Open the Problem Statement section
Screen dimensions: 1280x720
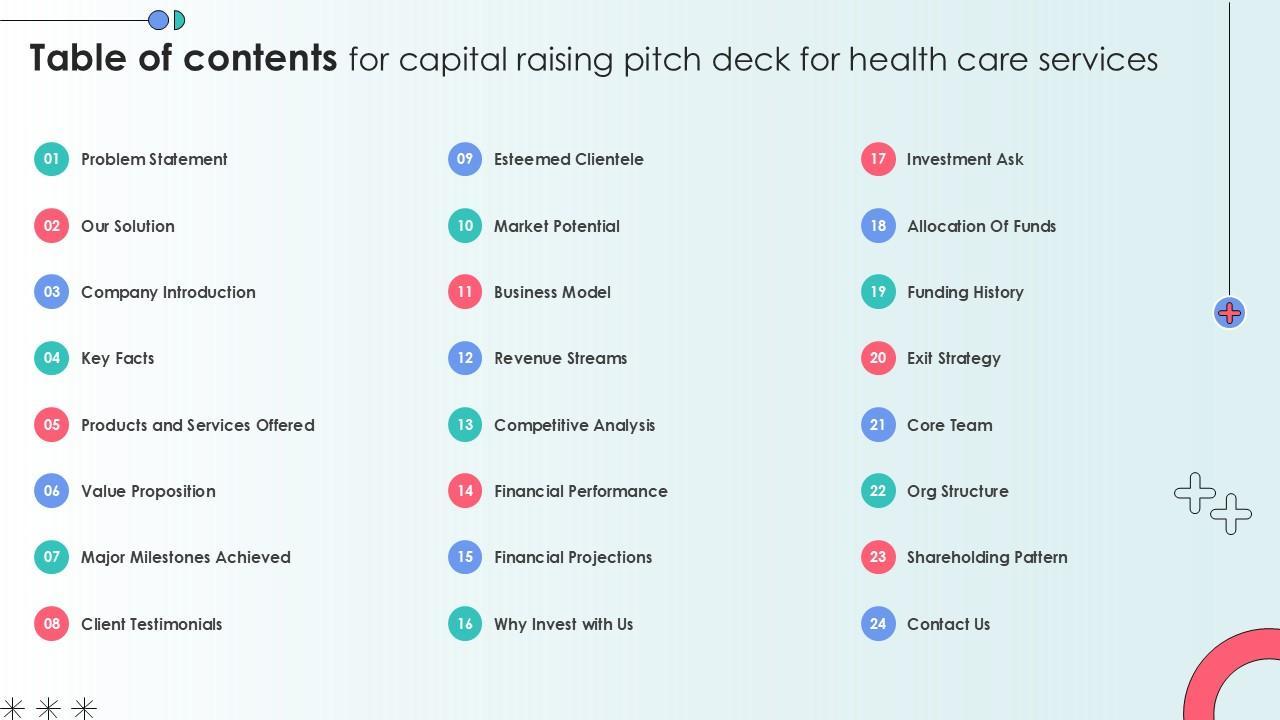(x=154, y=159)
